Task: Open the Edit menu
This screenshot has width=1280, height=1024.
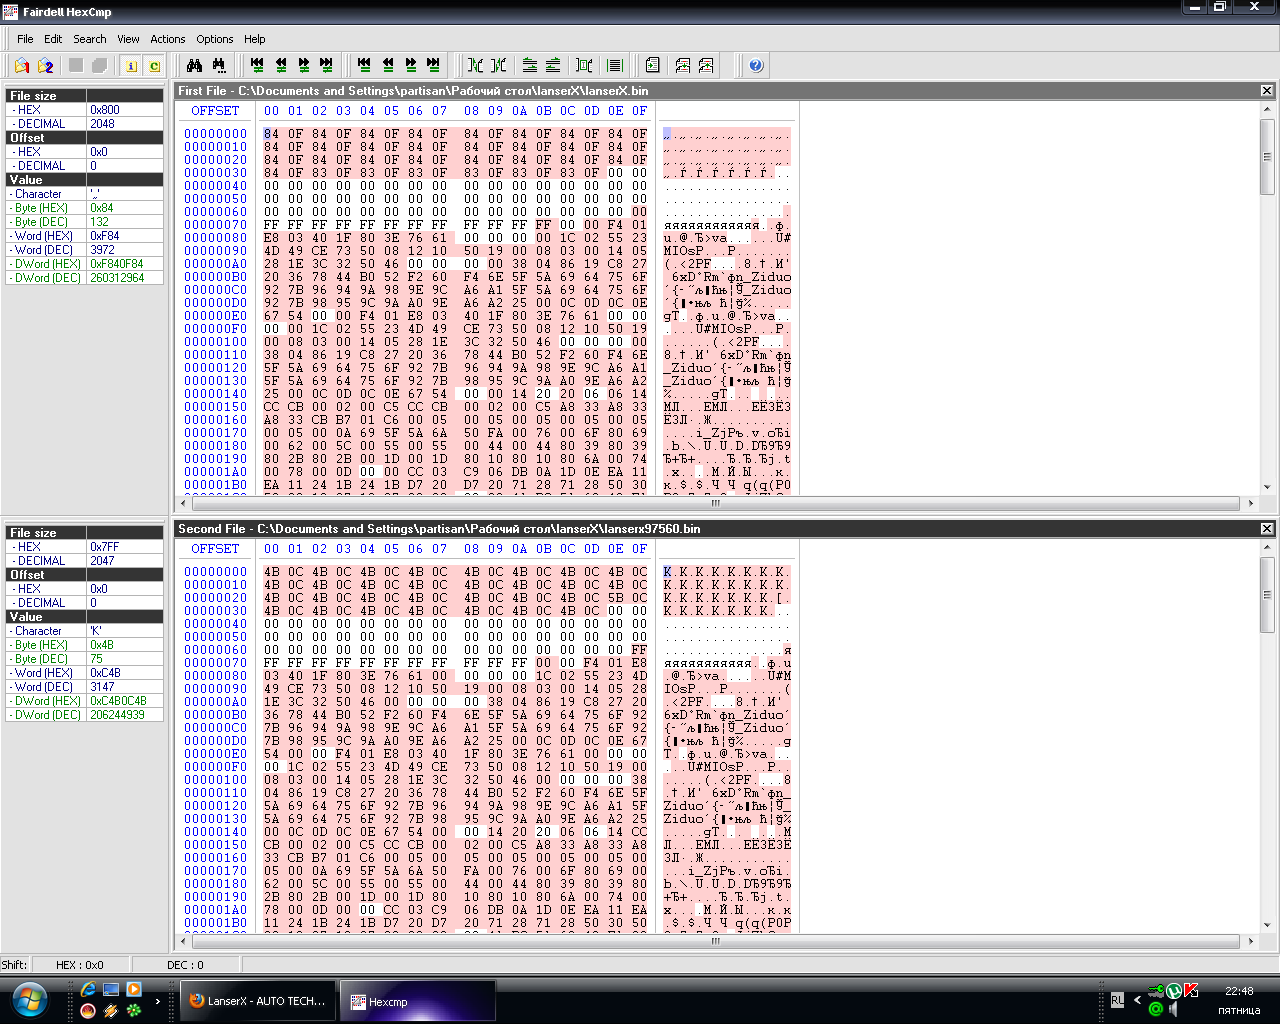Action: 53,39
